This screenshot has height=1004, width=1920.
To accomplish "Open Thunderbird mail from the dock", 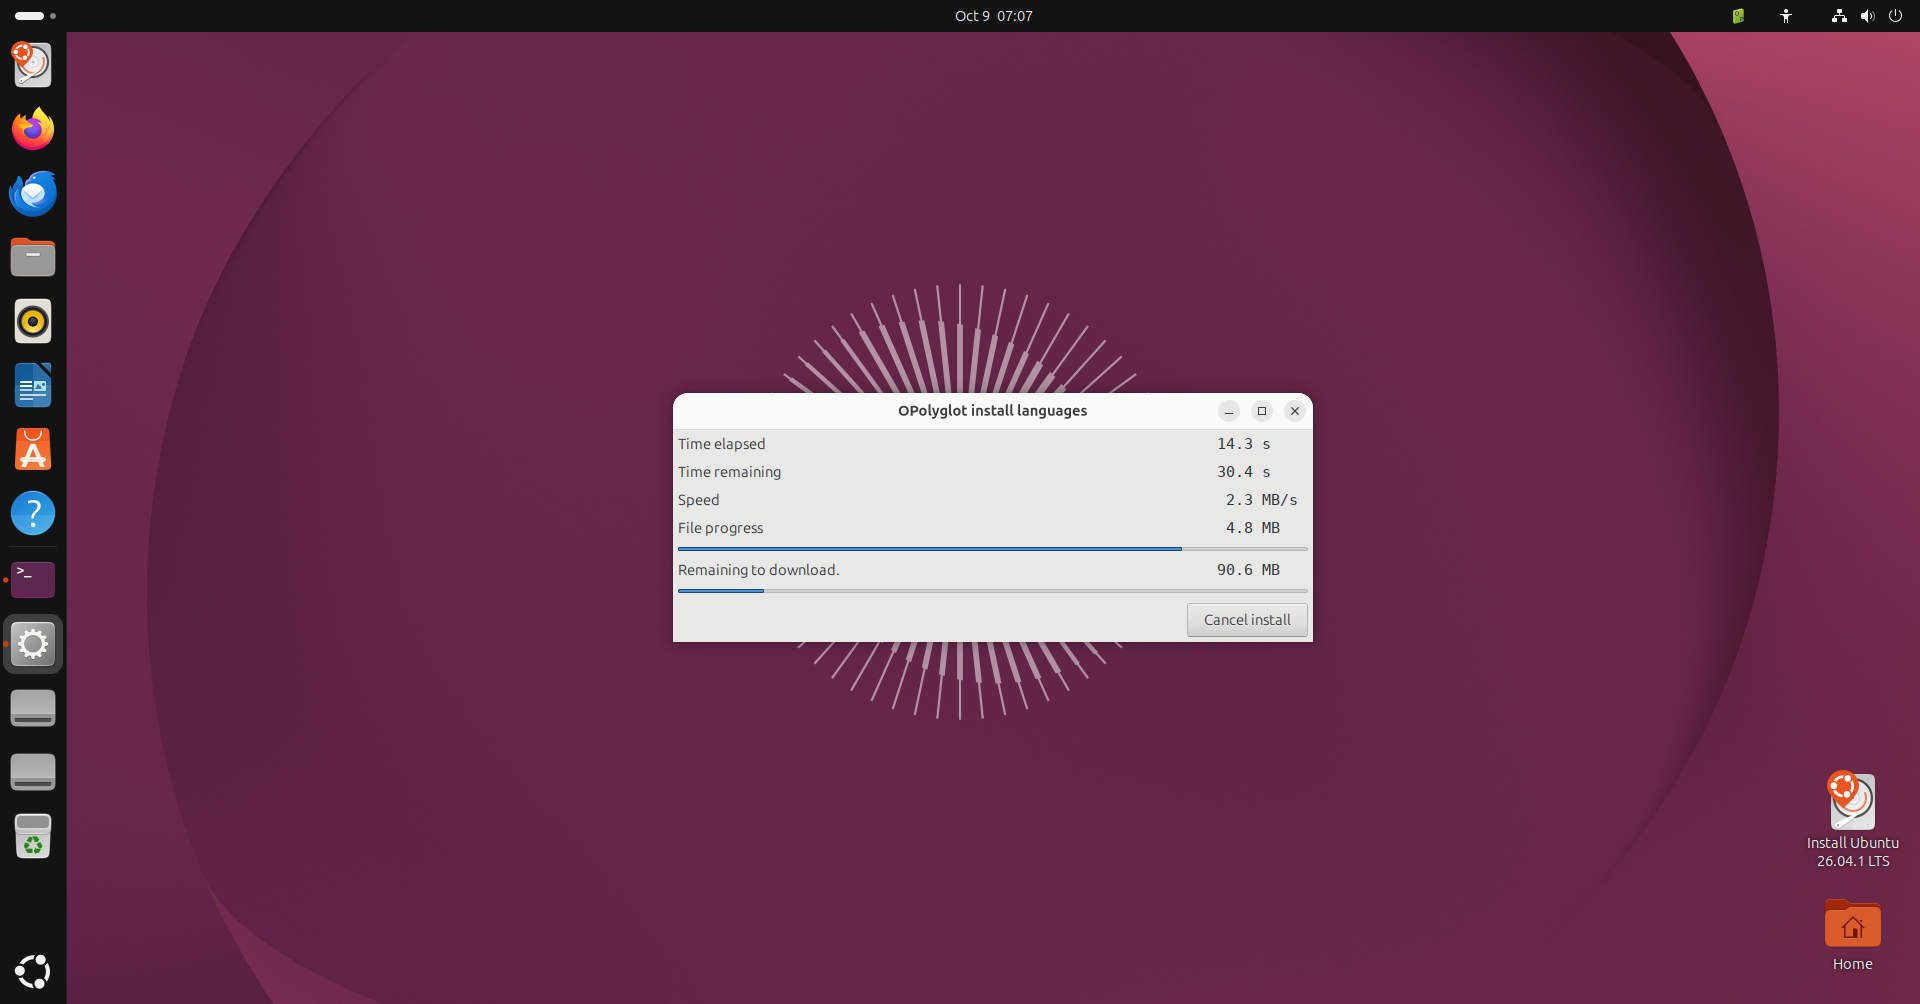I will tap(33, 193).
